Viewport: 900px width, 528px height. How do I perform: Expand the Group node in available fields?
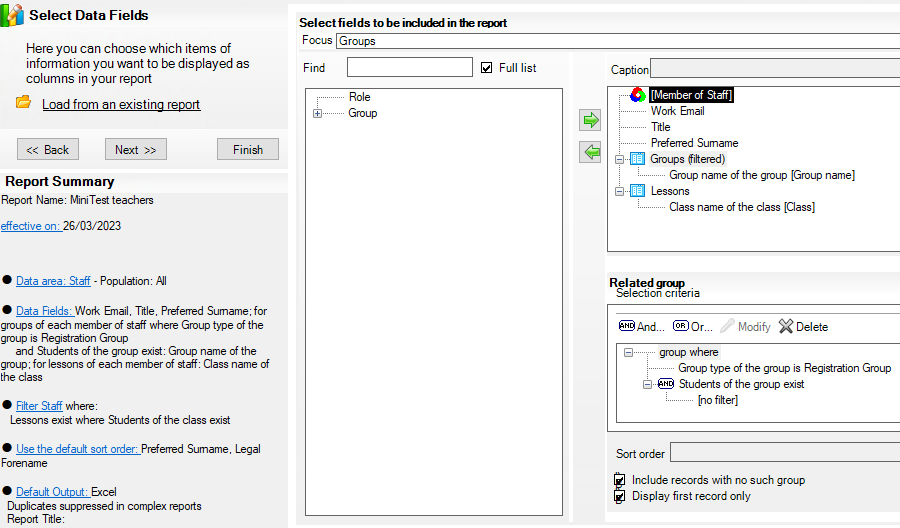click(317, 113)
